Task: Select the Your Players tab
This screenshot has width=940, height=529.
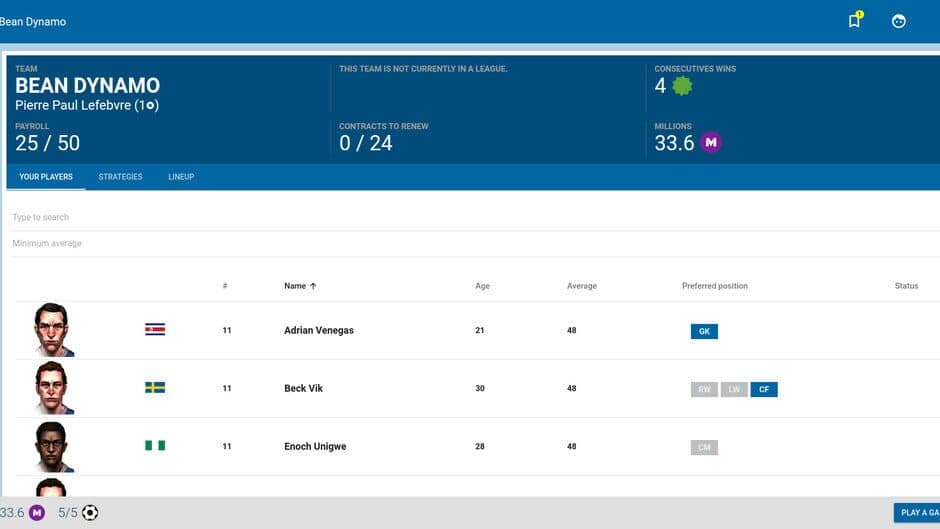Action: coord(46,177)
